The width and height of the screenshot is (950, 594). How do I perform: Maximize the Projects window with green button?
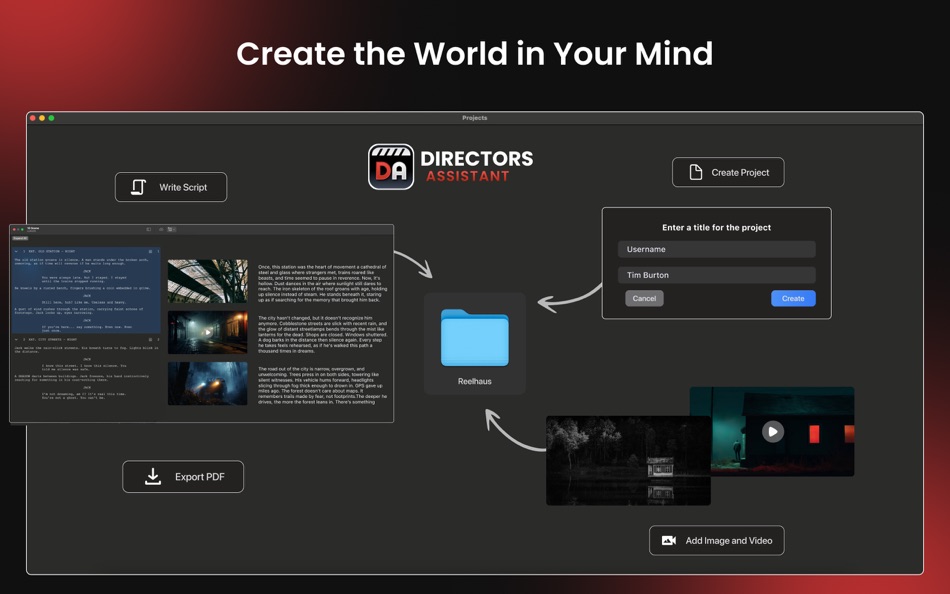[51, 118]
